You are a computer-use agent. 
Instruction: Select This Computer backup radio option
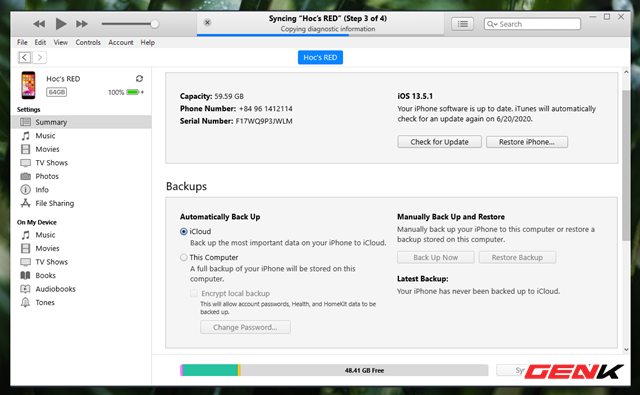click(184, 257)
